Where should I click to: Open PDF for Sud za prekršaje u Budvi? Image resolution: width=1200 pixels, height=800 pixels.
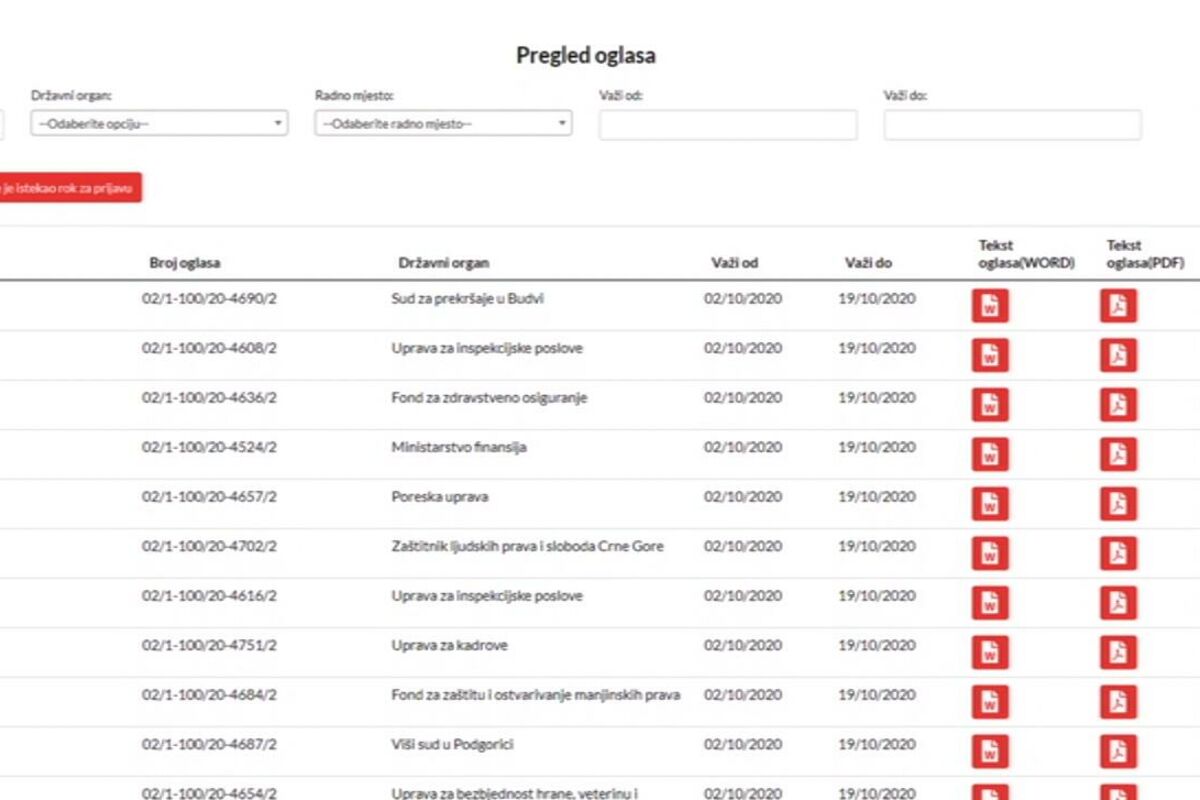(1118, 306)
